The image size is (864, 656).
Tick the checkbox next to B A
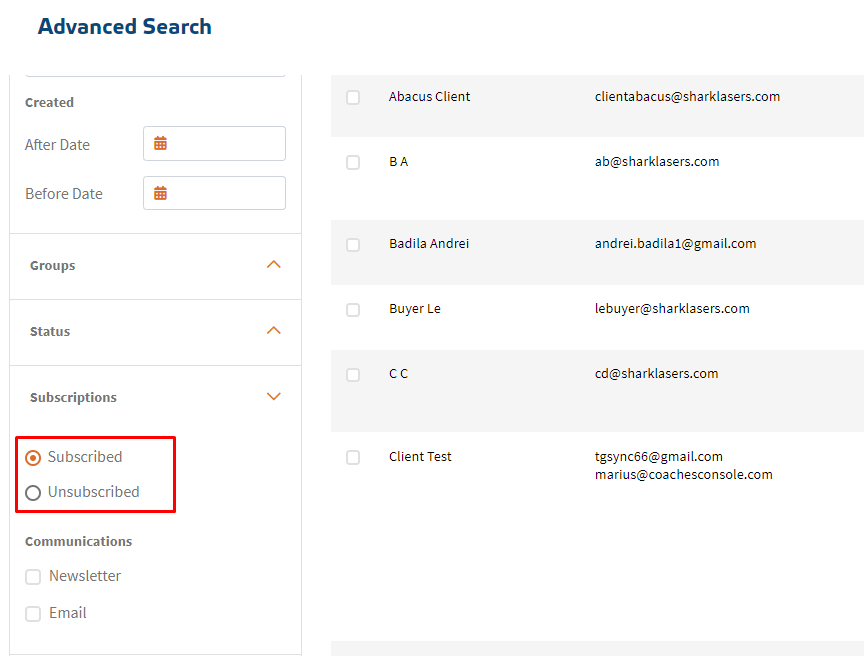pos(353,163)
